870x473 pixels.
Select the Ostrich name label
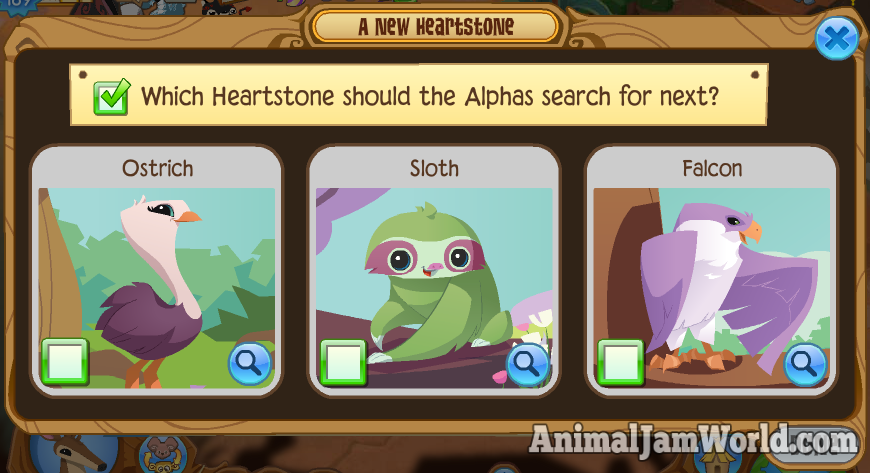[x=158, y=168]
